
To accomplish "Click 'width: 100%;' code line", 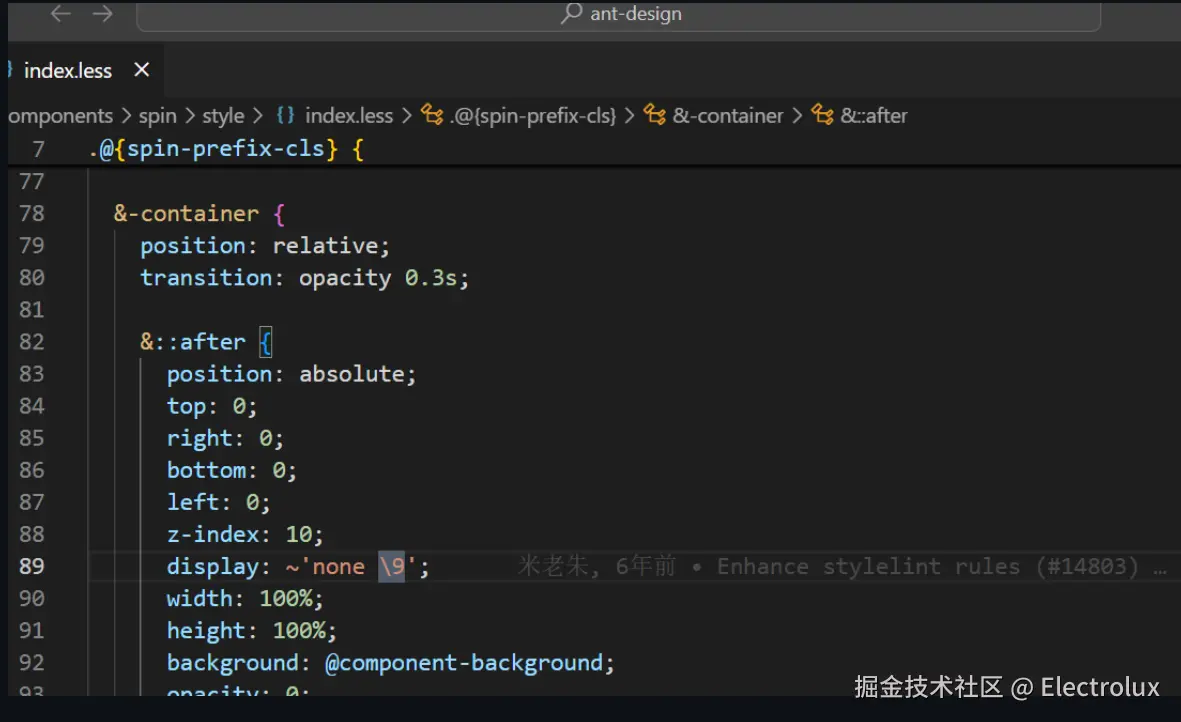I will click(x=245, y=599).
